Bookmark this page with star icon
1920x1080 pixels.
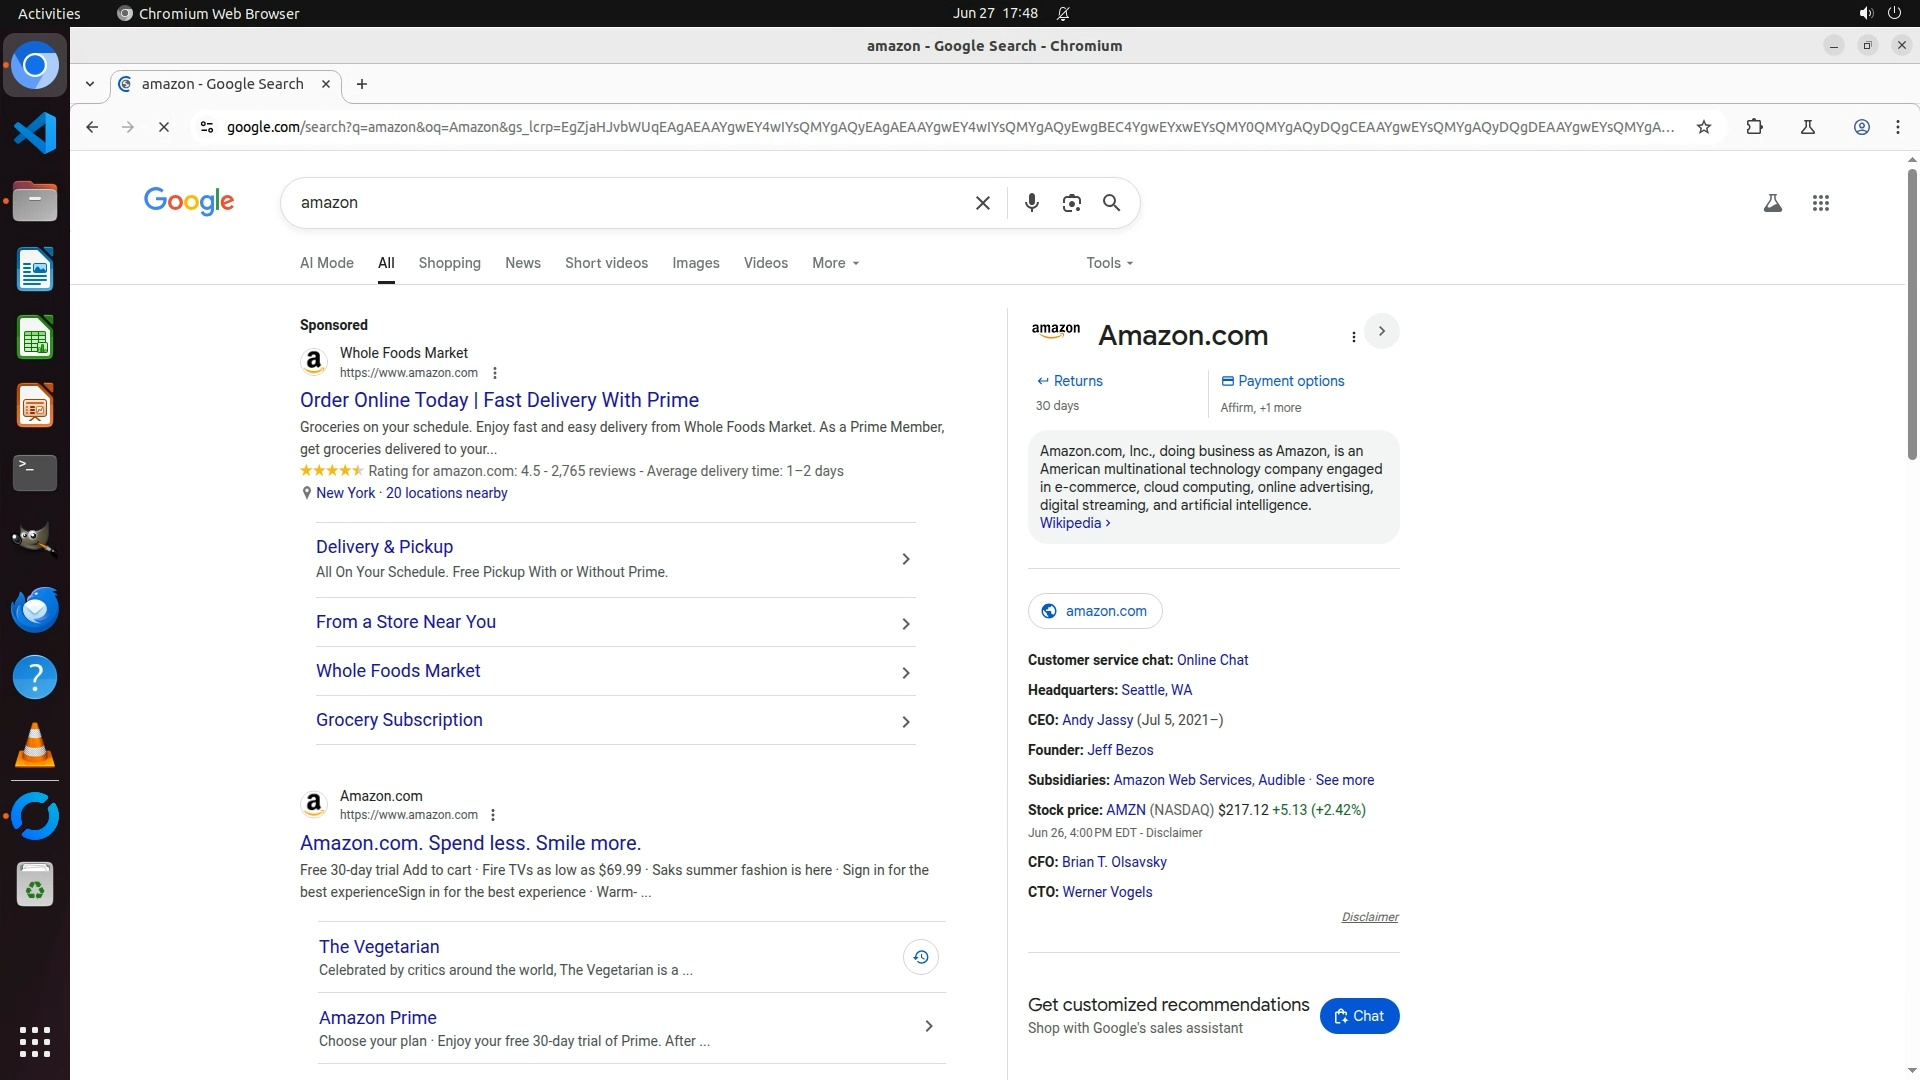point(1704,127)
